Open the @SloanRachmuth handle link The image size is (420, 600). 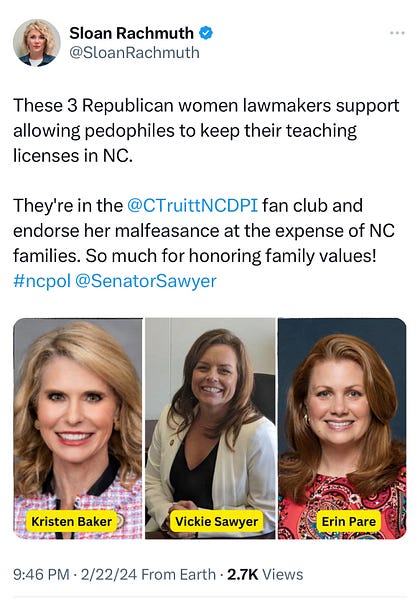click(x=134, y=52)
